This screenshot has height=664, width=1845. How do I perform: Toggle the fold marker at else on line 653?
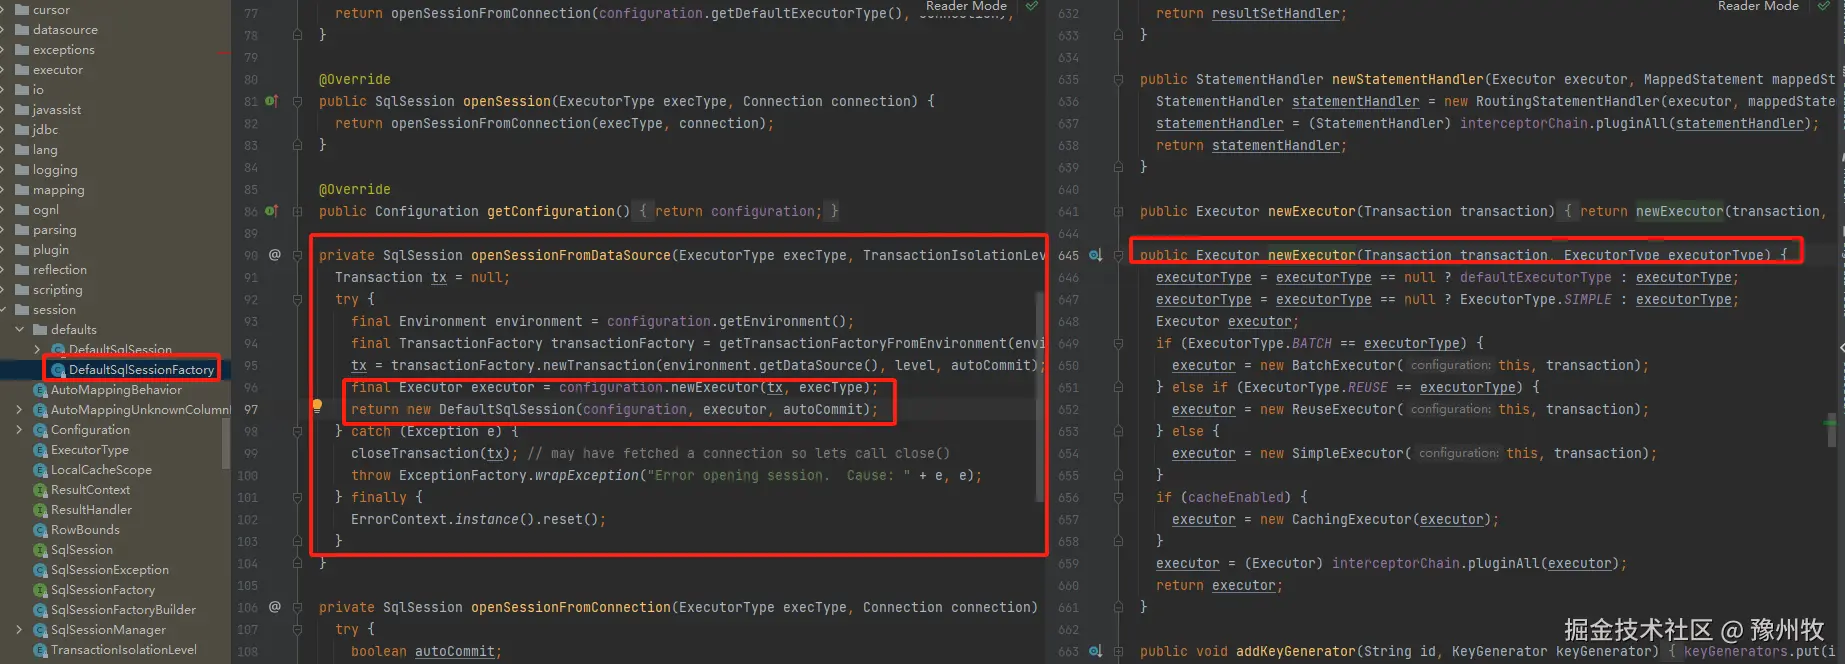(x=1118, y=431)
